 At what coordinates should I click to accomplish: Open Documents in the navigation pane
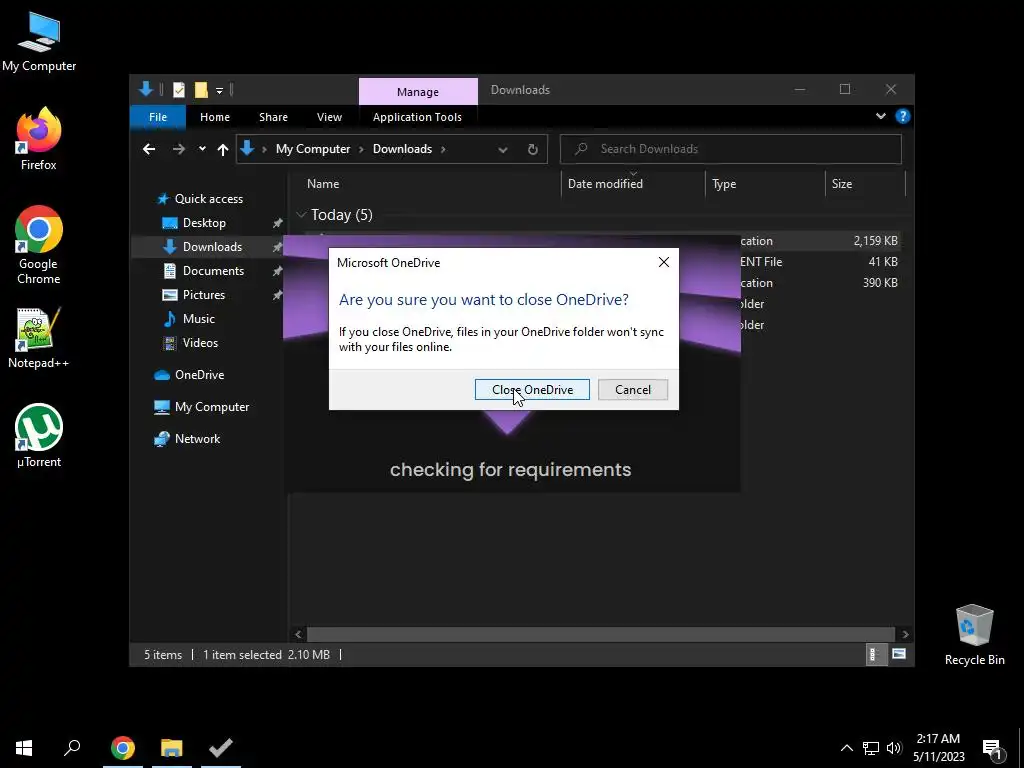coord(213,271)
